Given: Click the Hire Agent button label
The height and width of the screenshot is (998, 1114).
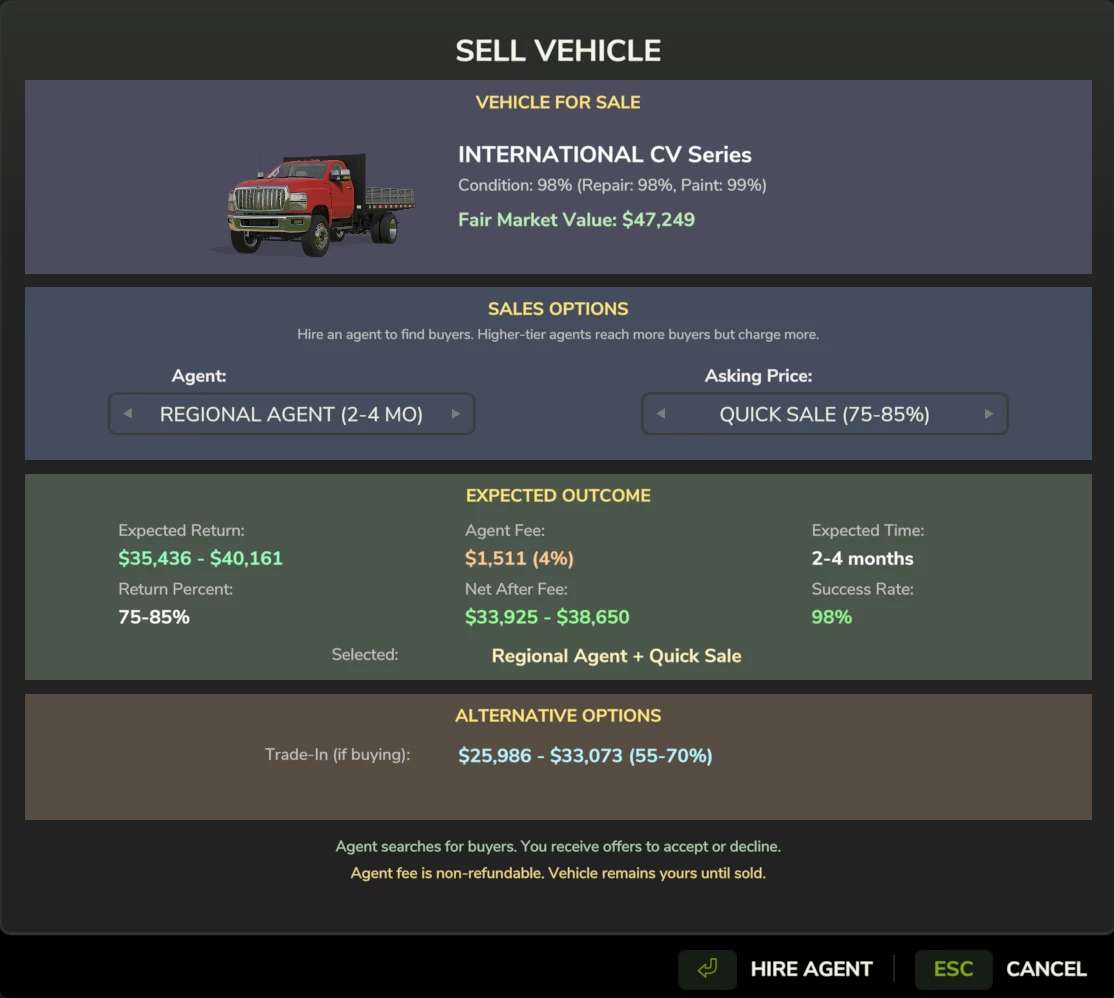Looking at the screenshot, I should click(811, 969).
